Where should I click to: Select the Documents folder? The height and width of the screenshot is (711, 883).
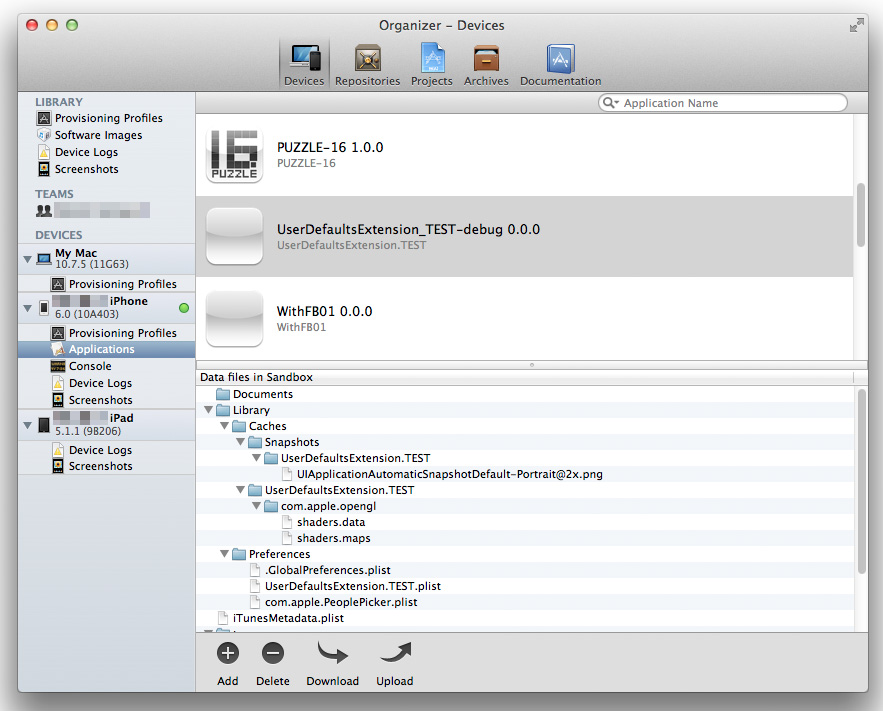tap(255, 394)
